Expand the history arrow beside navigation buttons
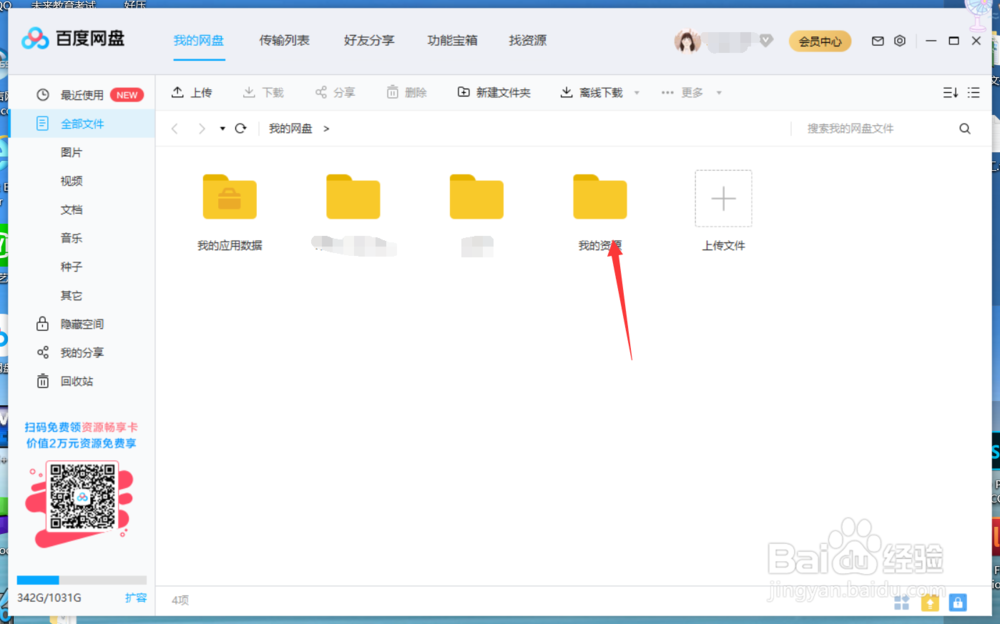This screenshot has height=624, width=1000. (222, 128)
